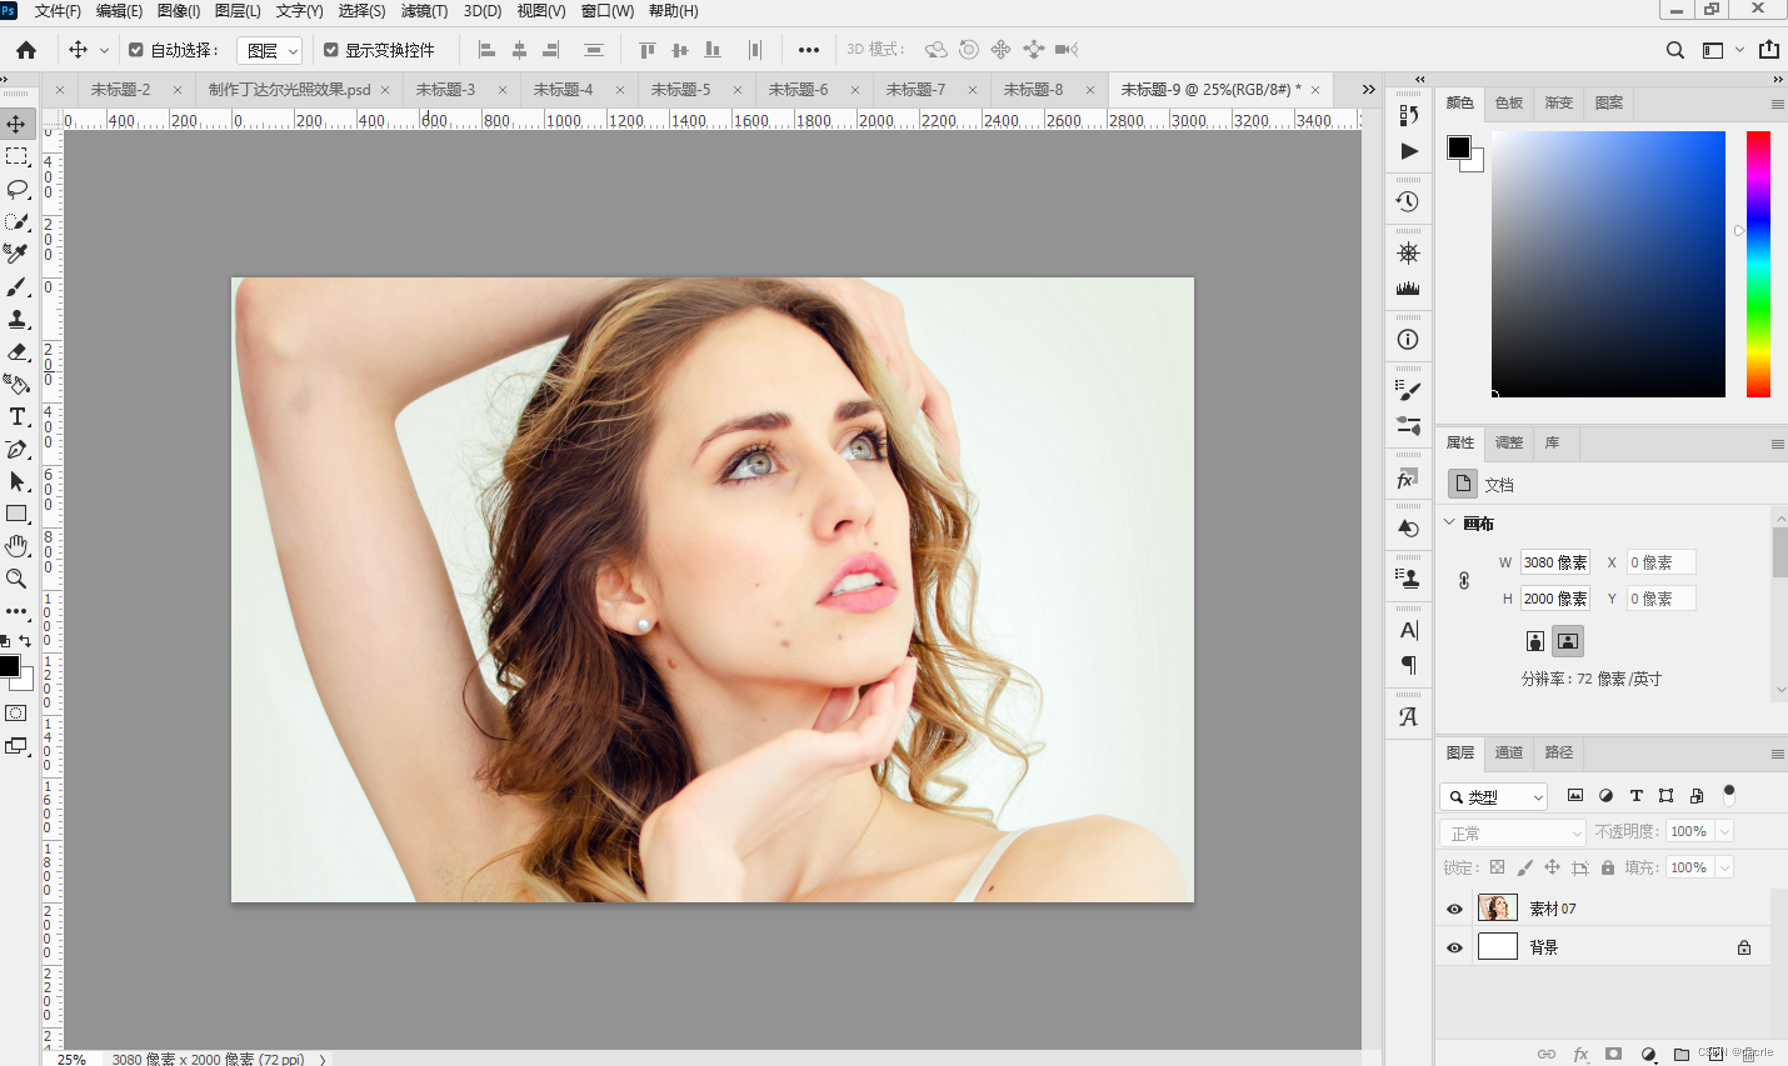Open the Color panel options menu
This screenshot has height=1066, width=1788.
click(x=1777, y=104)
